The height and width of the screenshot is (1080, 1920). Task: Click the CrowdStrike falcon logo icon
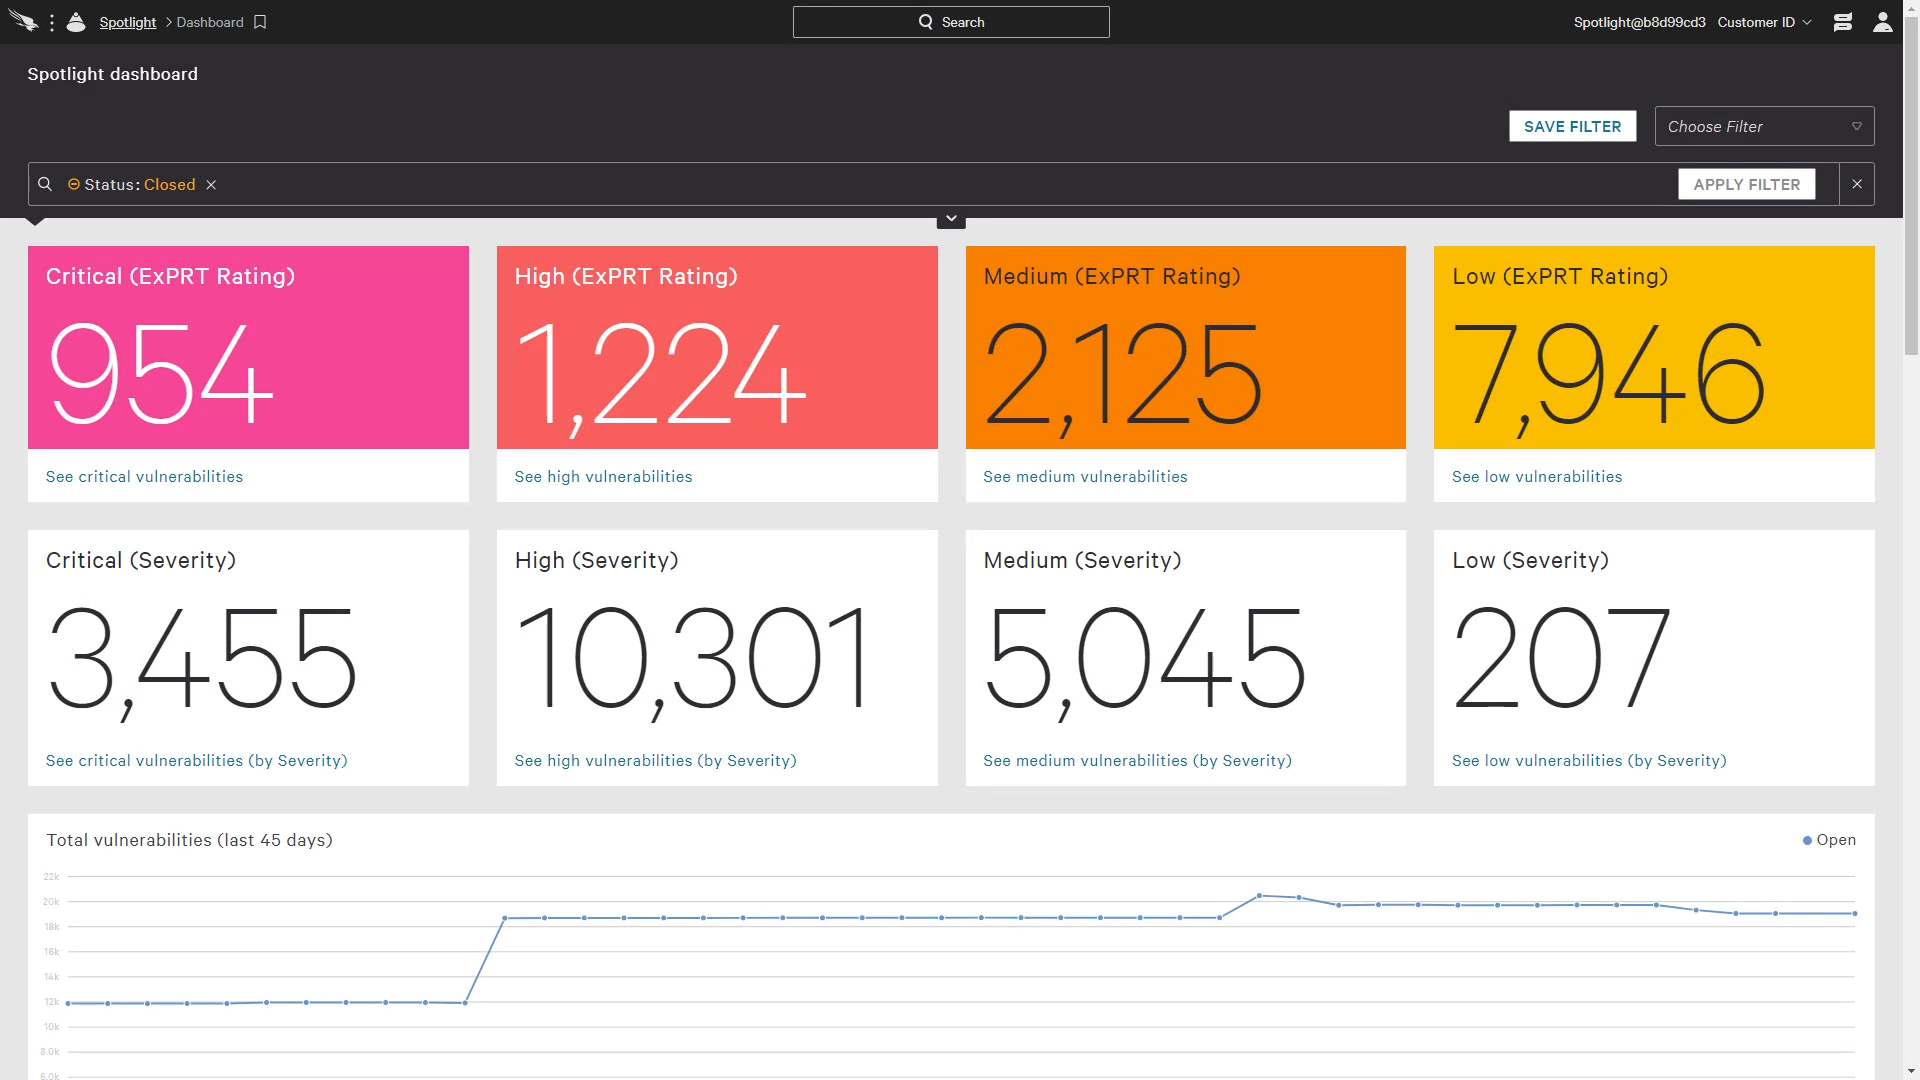coord(23,22)
